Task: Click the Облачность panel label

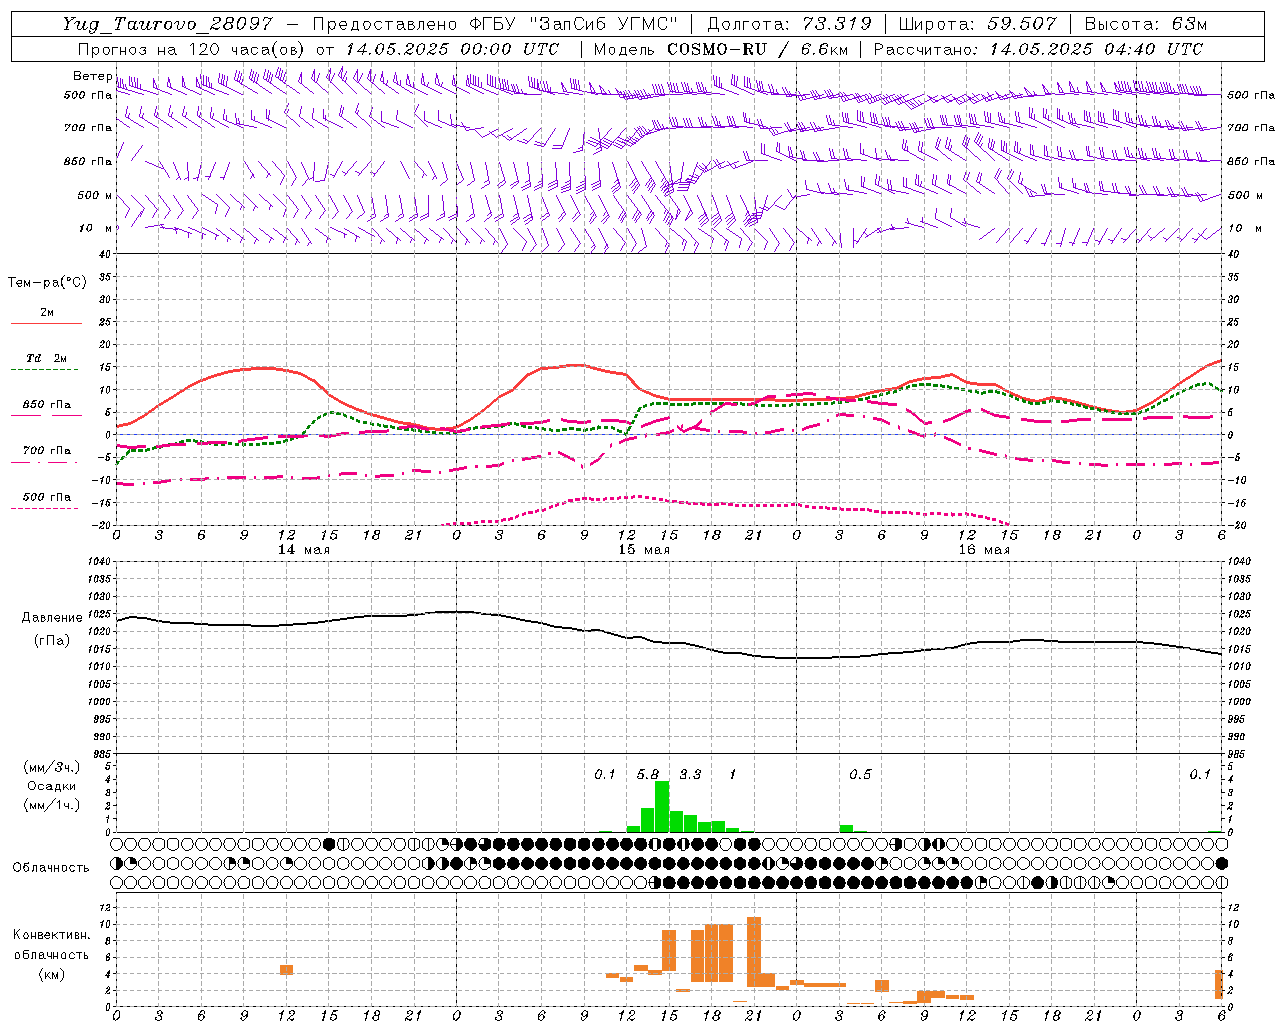Action: (51, 867)
